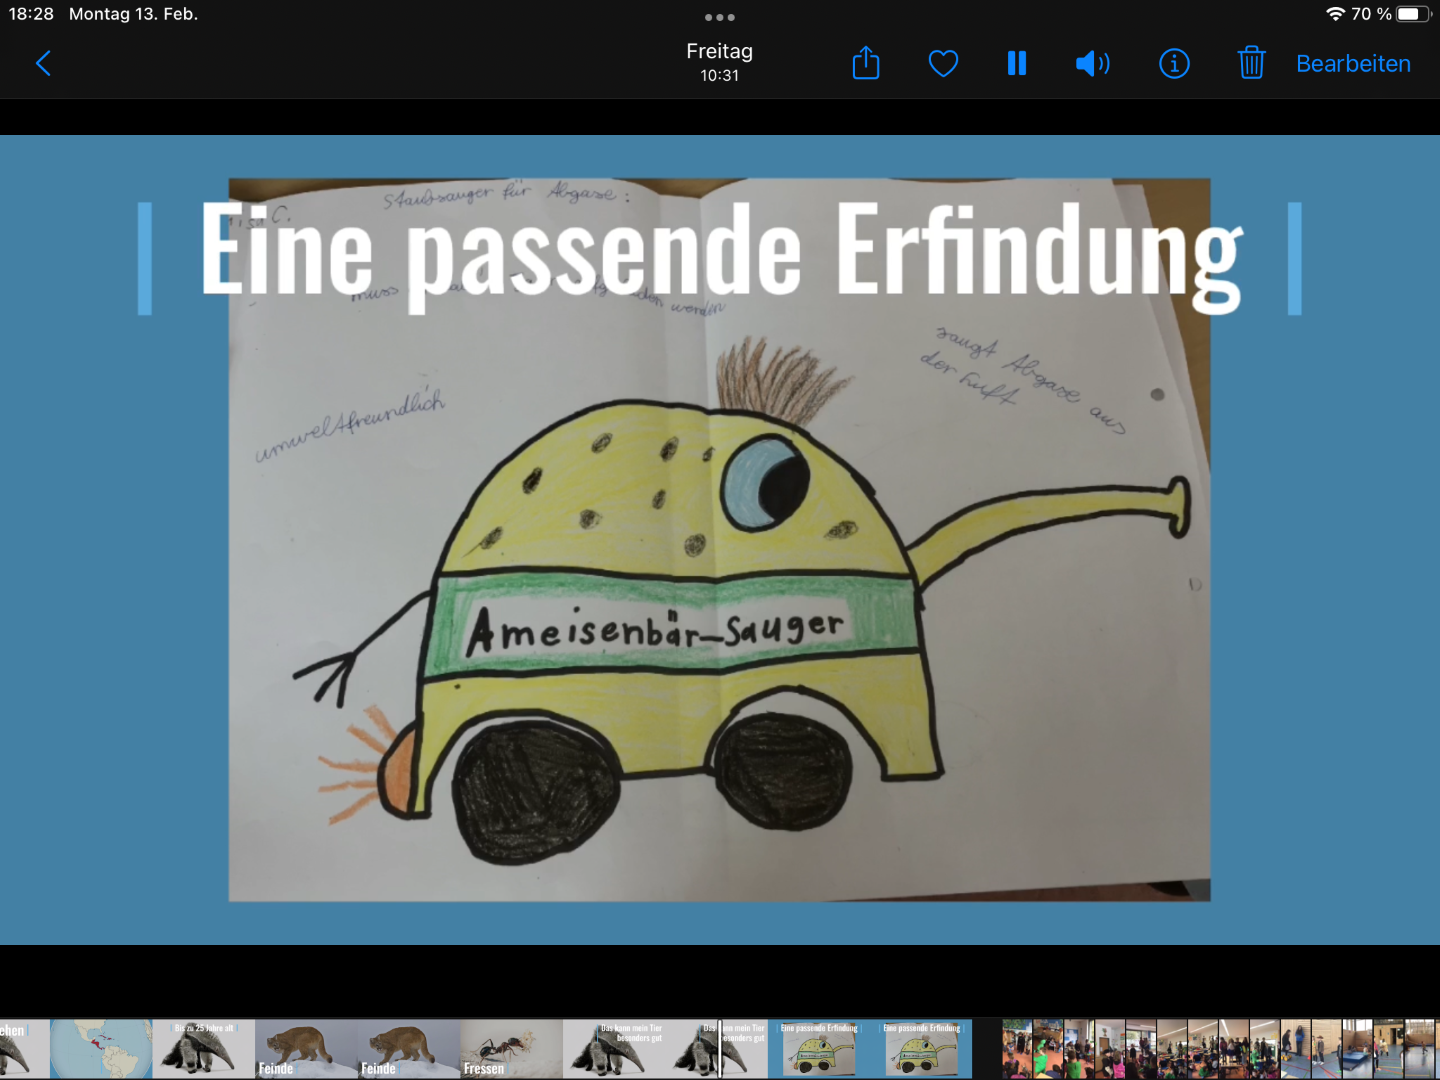Jump to the ant 'Fressen' frame

click(x=510, y=1049)
